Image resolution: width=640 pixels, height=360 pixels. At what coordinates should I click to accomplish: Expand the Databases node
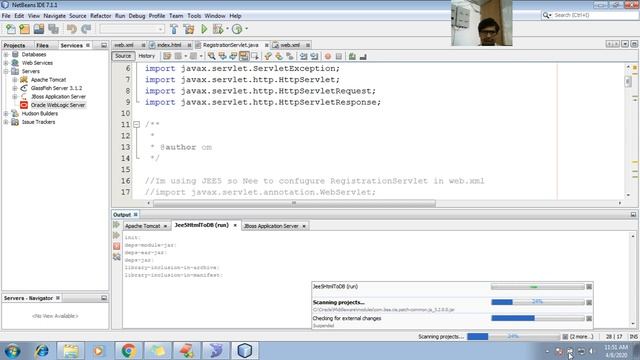[x=6, y=54]
